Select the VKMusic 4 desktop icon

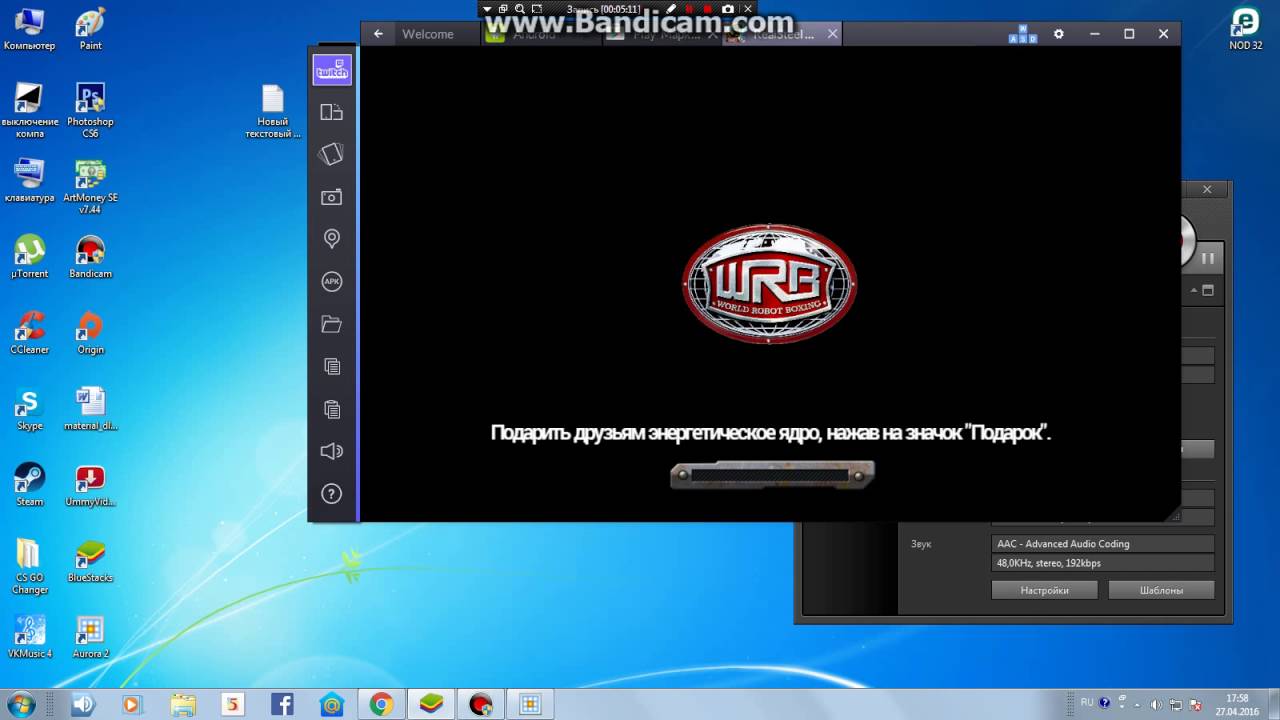[30, 637]
